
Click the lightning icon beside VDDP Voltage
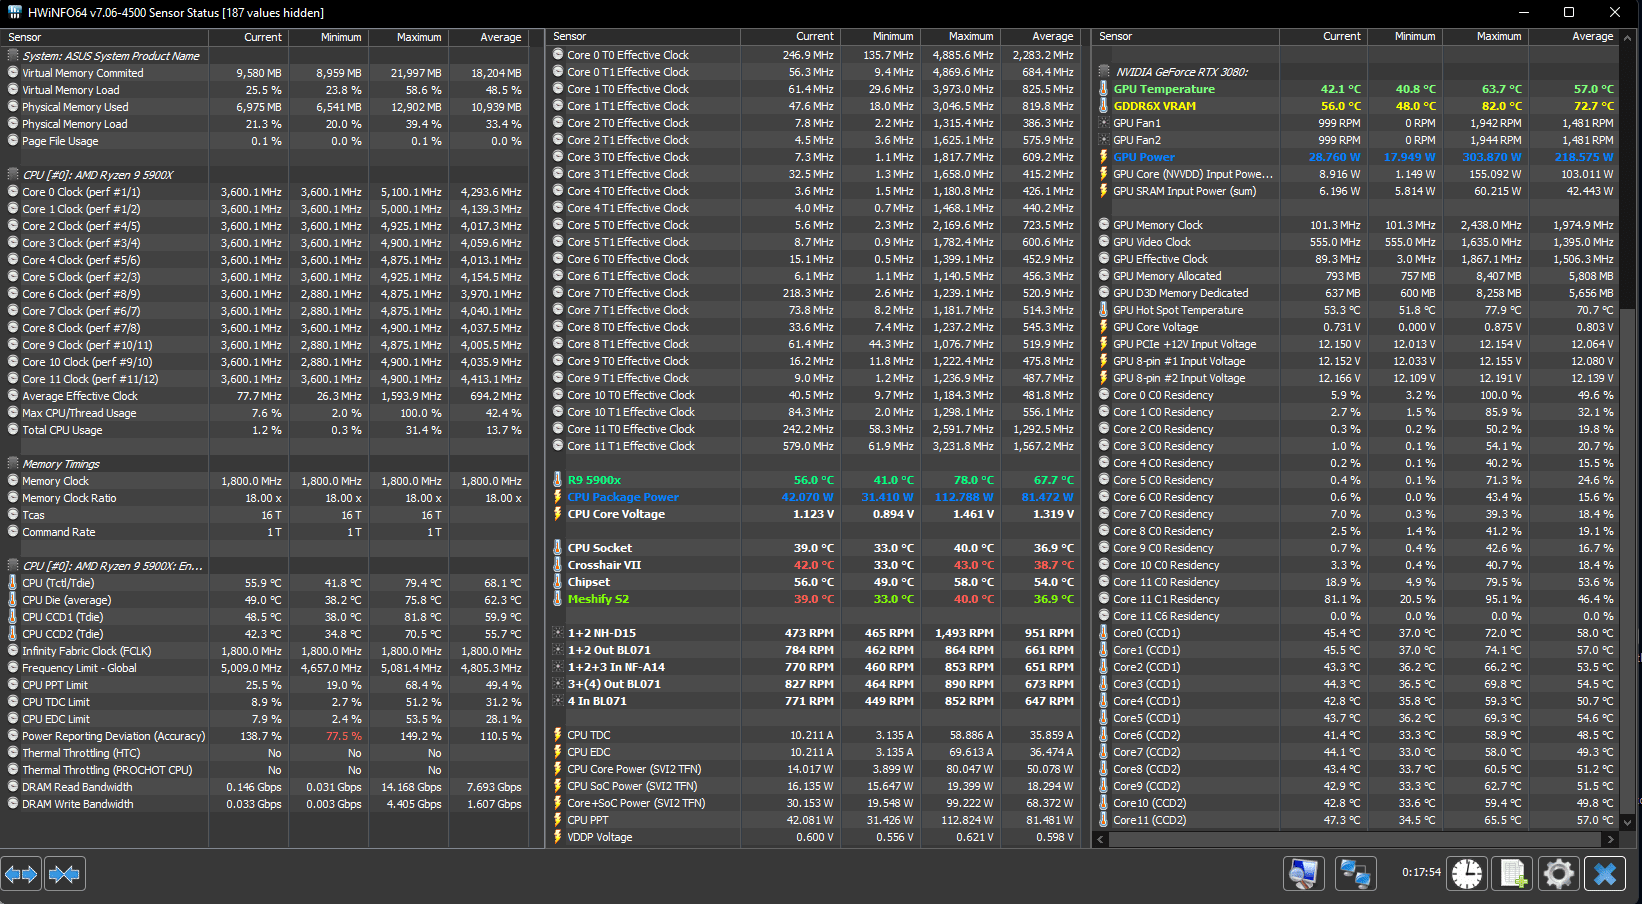[558, 837]
